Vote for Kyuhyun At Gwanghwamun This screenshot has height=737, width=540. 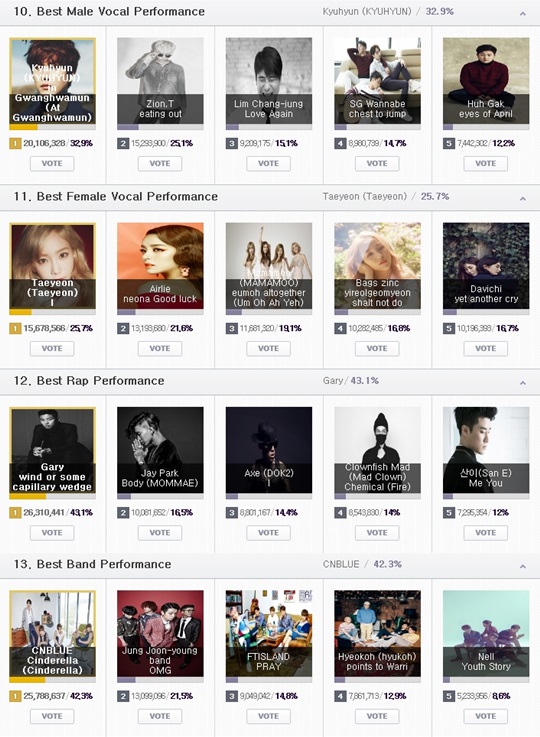pos(52,164)
